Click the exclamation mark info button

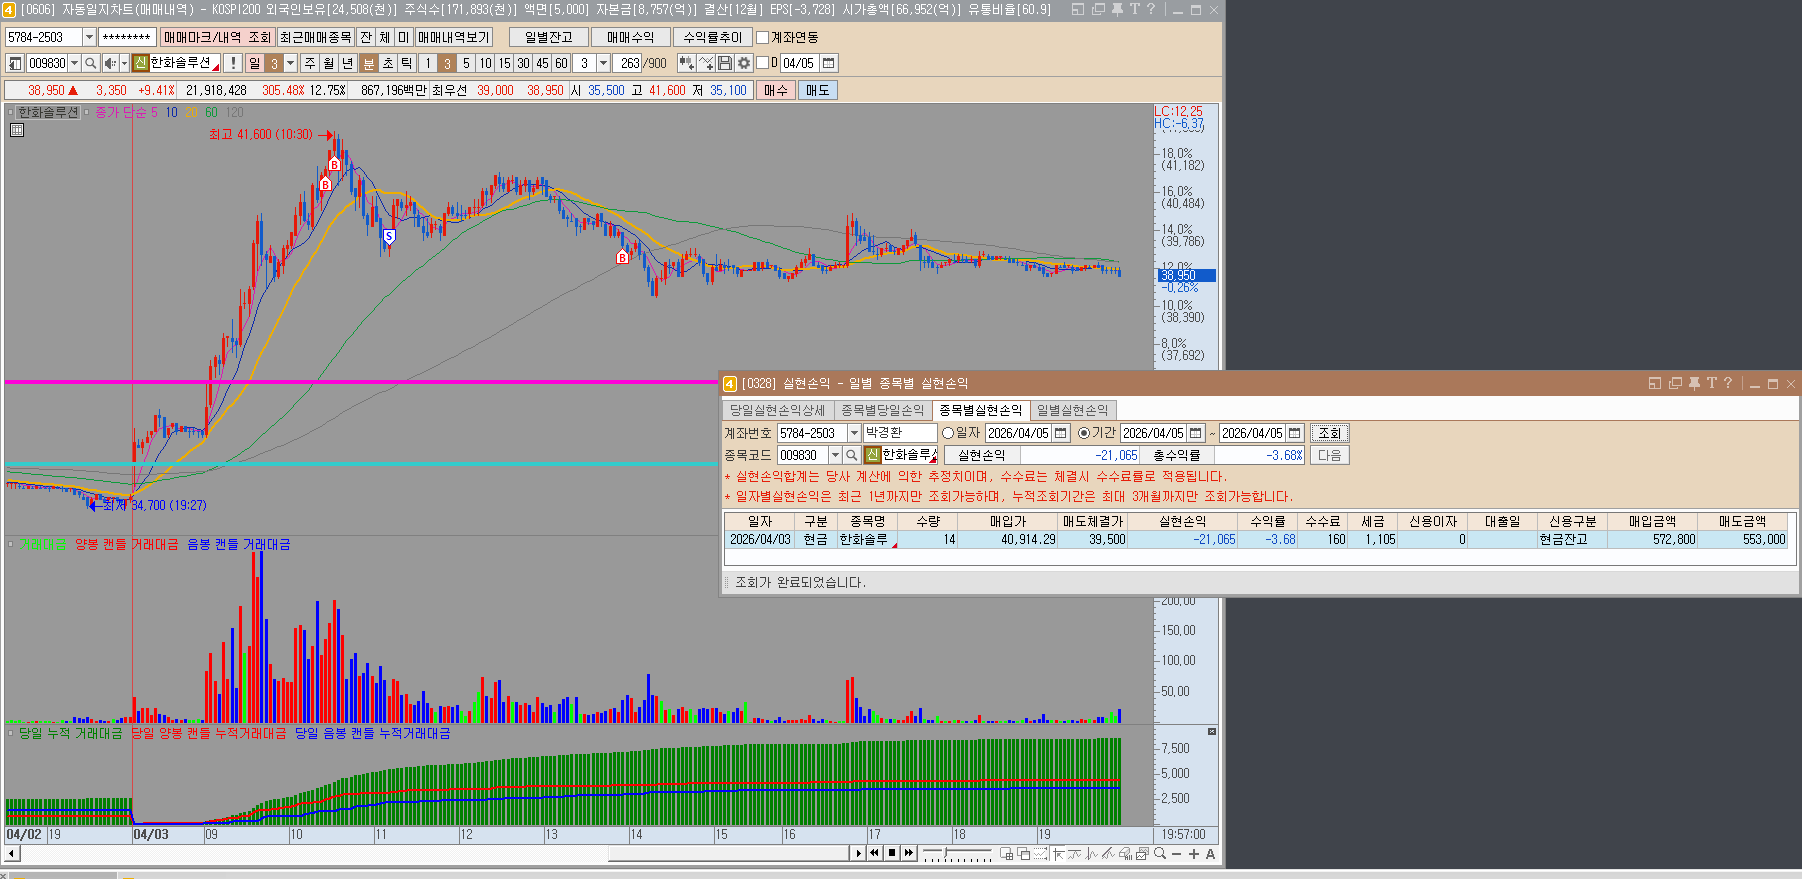coord(233,63)
